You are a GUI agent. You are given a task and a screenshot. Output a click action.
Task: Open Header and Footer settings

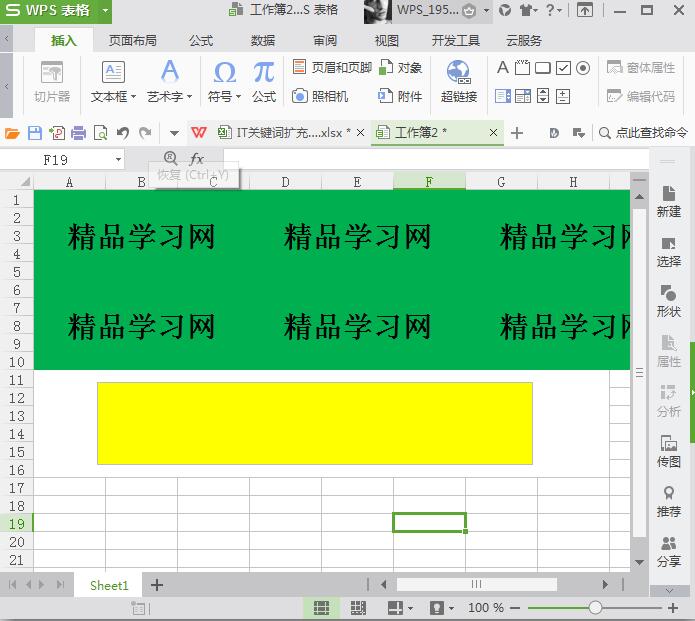coord(332,67)
